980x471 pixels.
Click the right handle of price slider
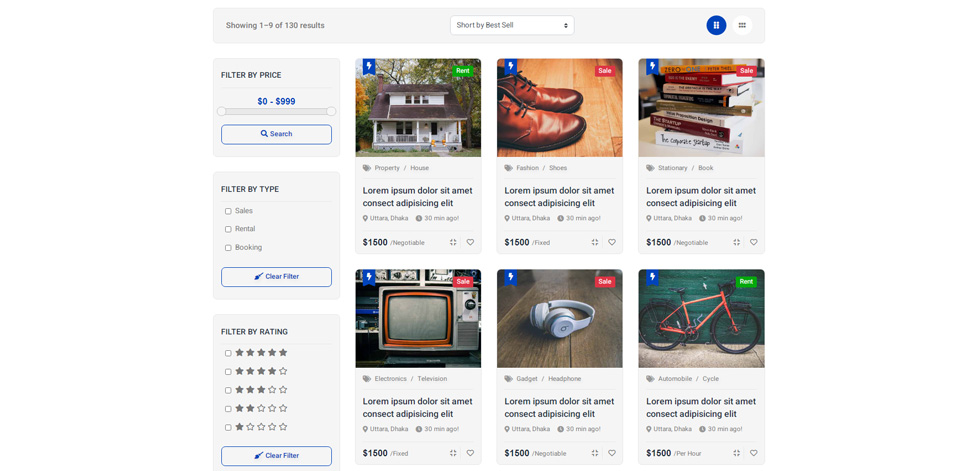331,111
